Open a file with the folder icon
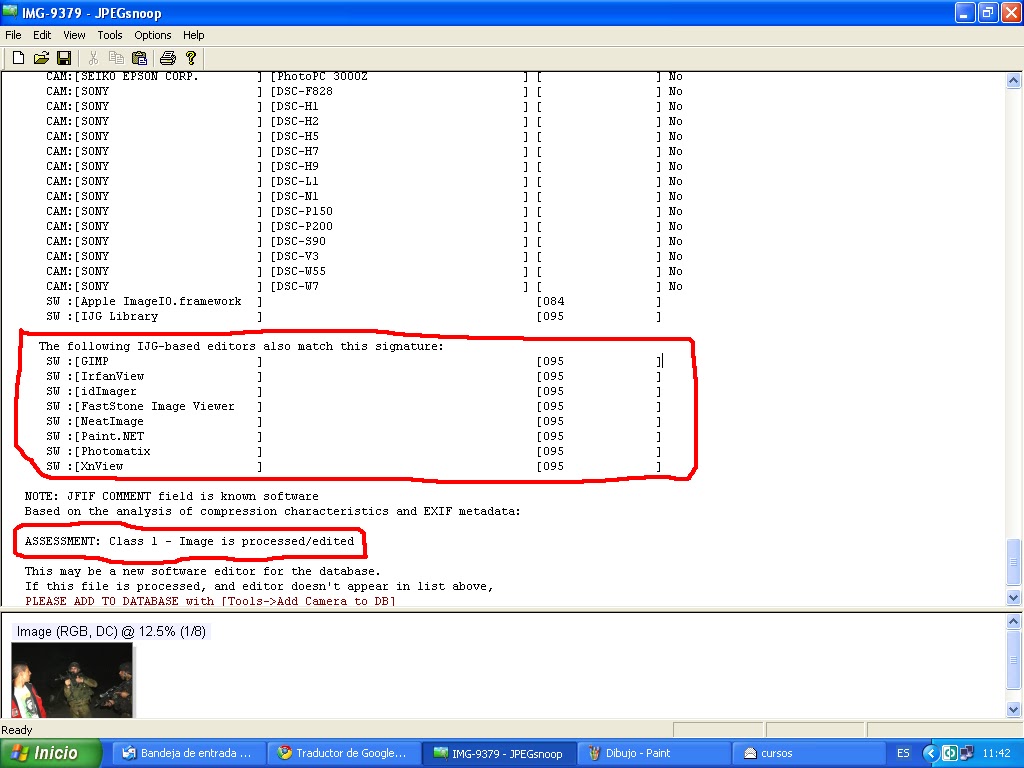Screen dimensions: 1024x768 coord(41,58)
